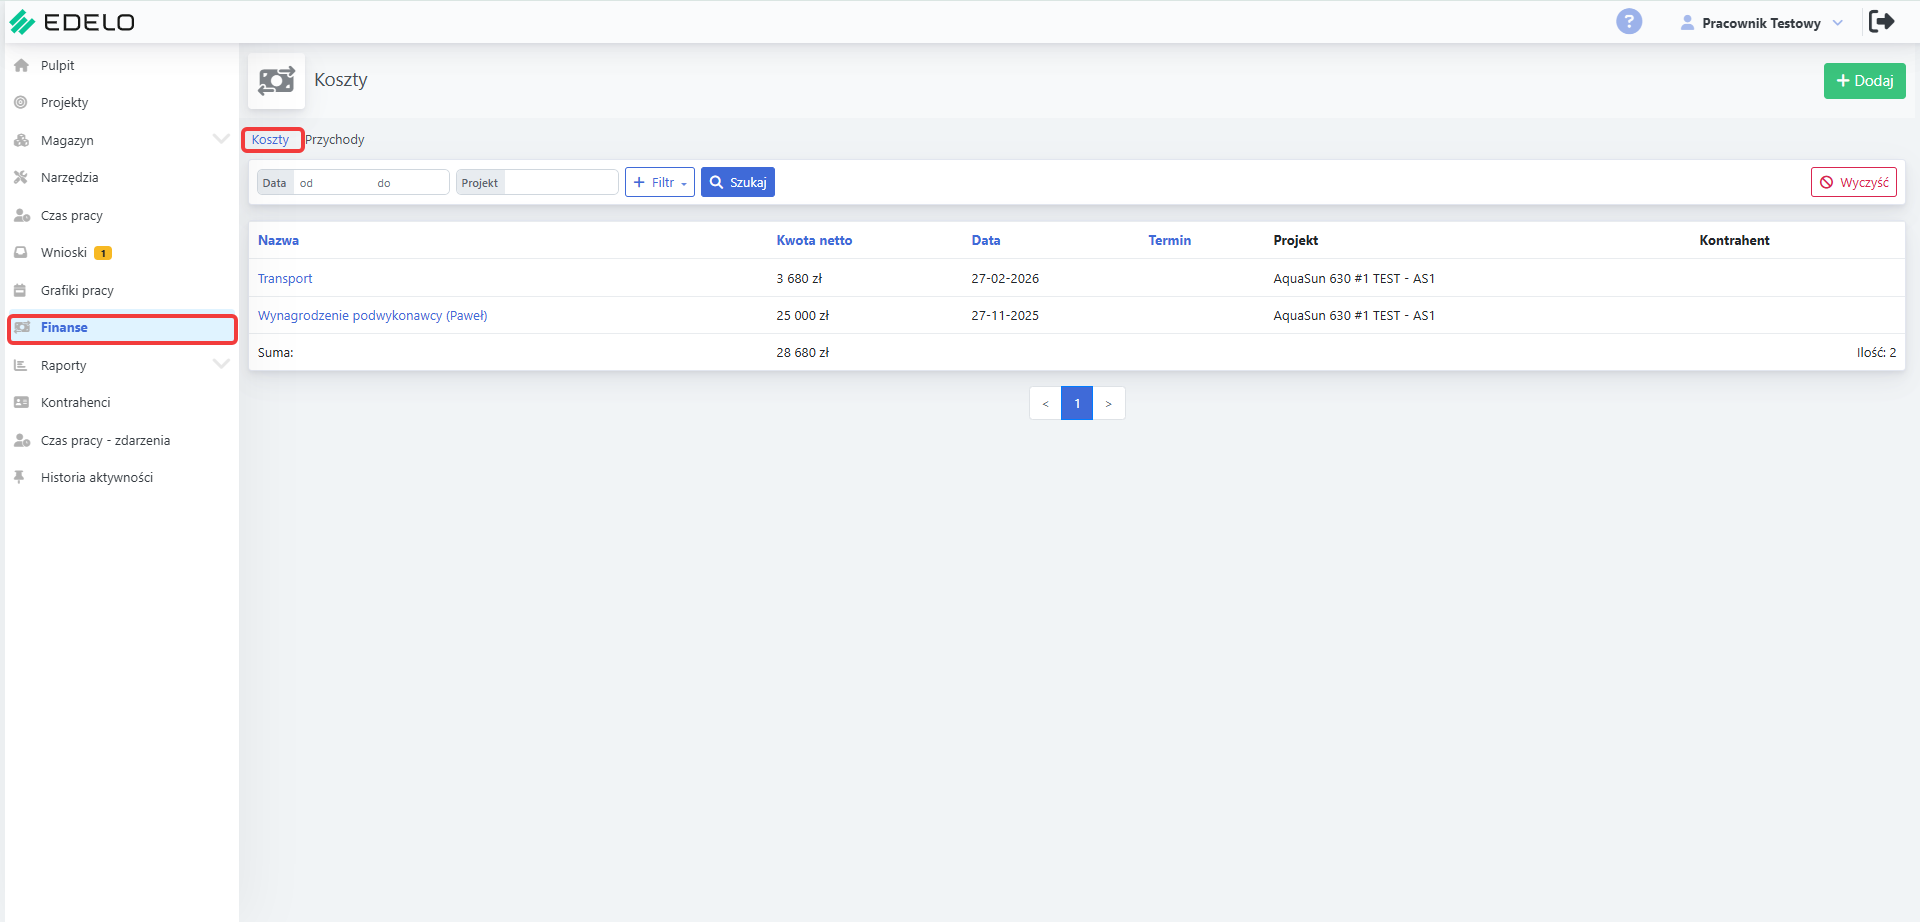Click the Narzędzia tools icon

pos(21,177)
